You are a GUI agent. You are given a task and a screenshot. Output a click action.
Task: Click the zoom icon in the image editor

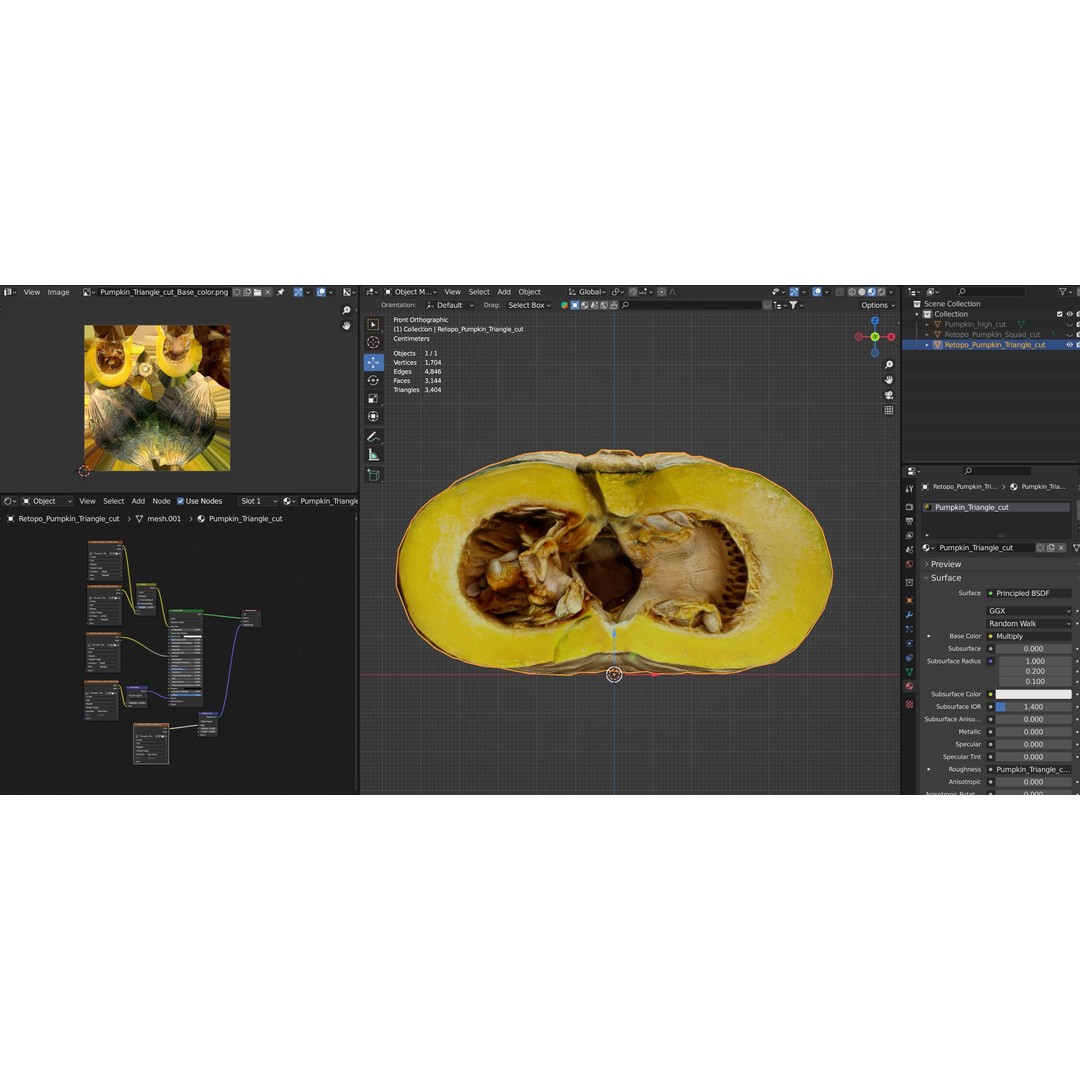point(346,311)
